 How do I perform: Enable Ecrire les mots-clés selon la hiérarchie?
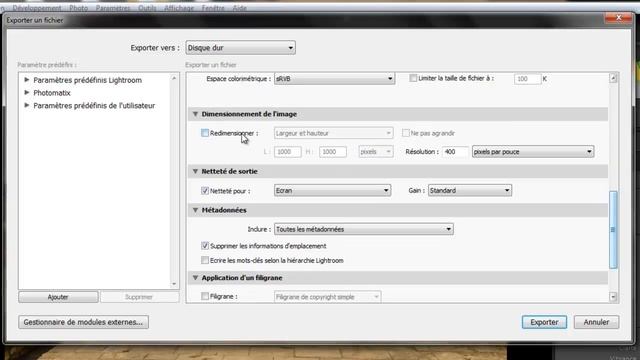(205, 260)
